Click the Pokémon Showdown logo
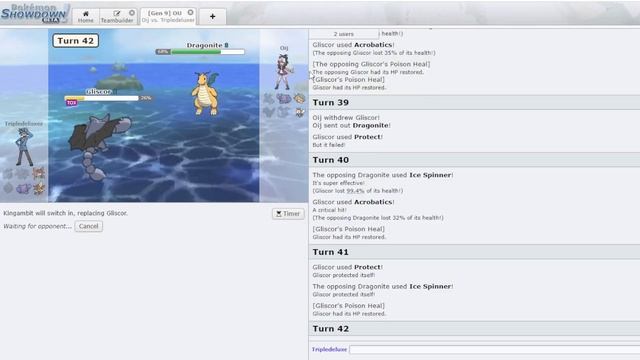 click(x=34, y=13)
